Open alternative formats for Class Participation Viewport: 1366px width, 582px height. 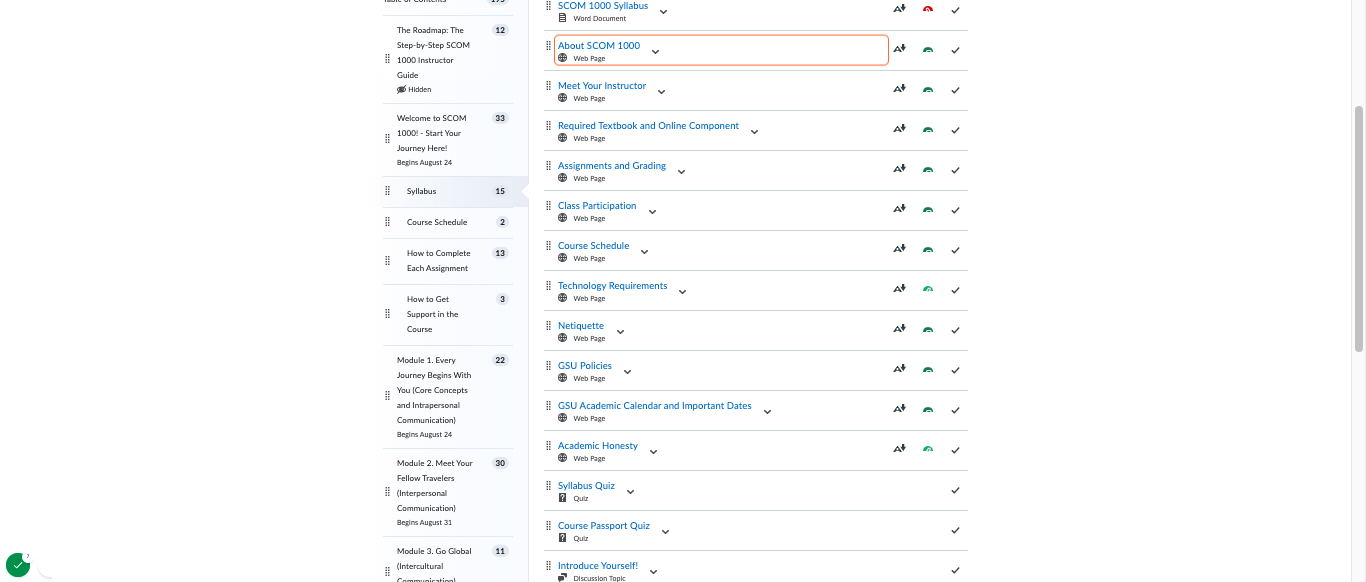(x=899, y=208)
